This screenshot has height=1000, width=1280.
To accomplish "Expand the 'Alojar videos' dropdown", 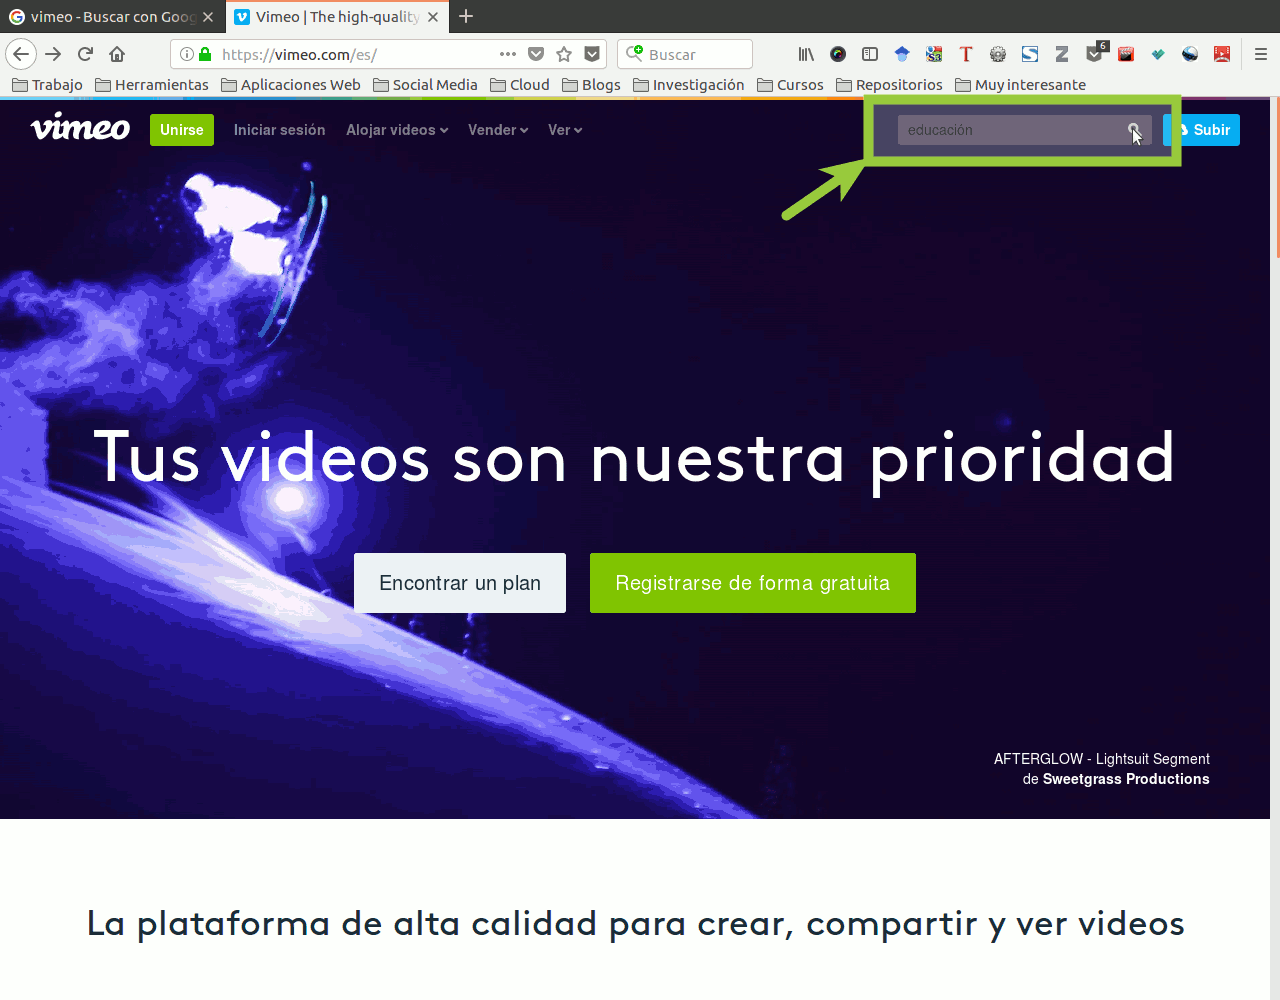I will point(397,130).
